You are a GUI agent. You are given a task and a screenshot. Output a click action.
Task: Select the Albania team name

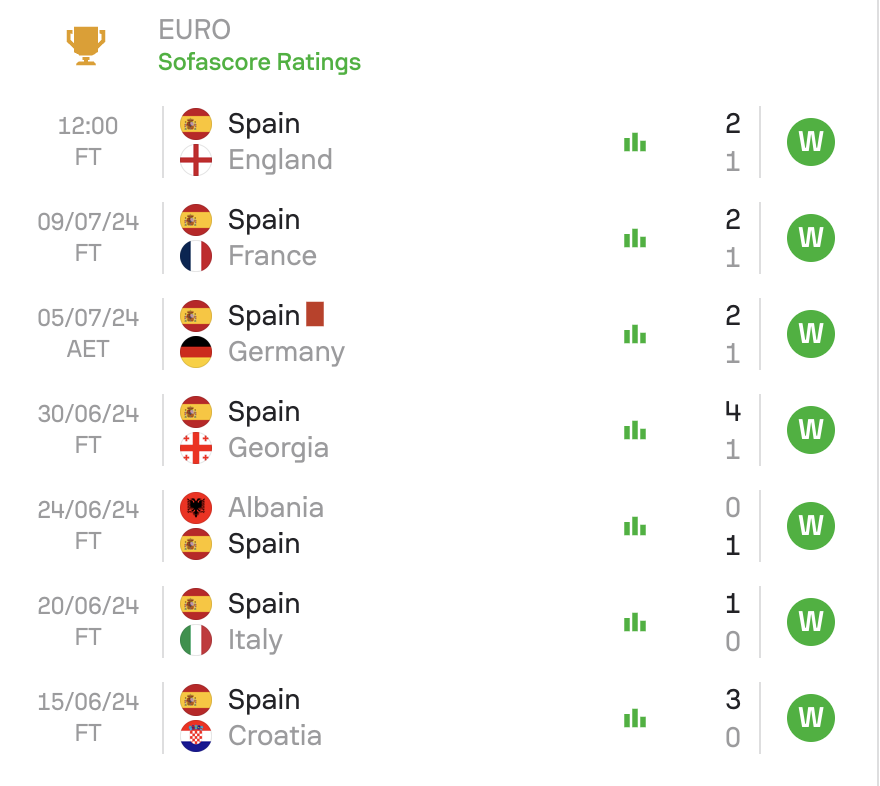tap(276, 508)
